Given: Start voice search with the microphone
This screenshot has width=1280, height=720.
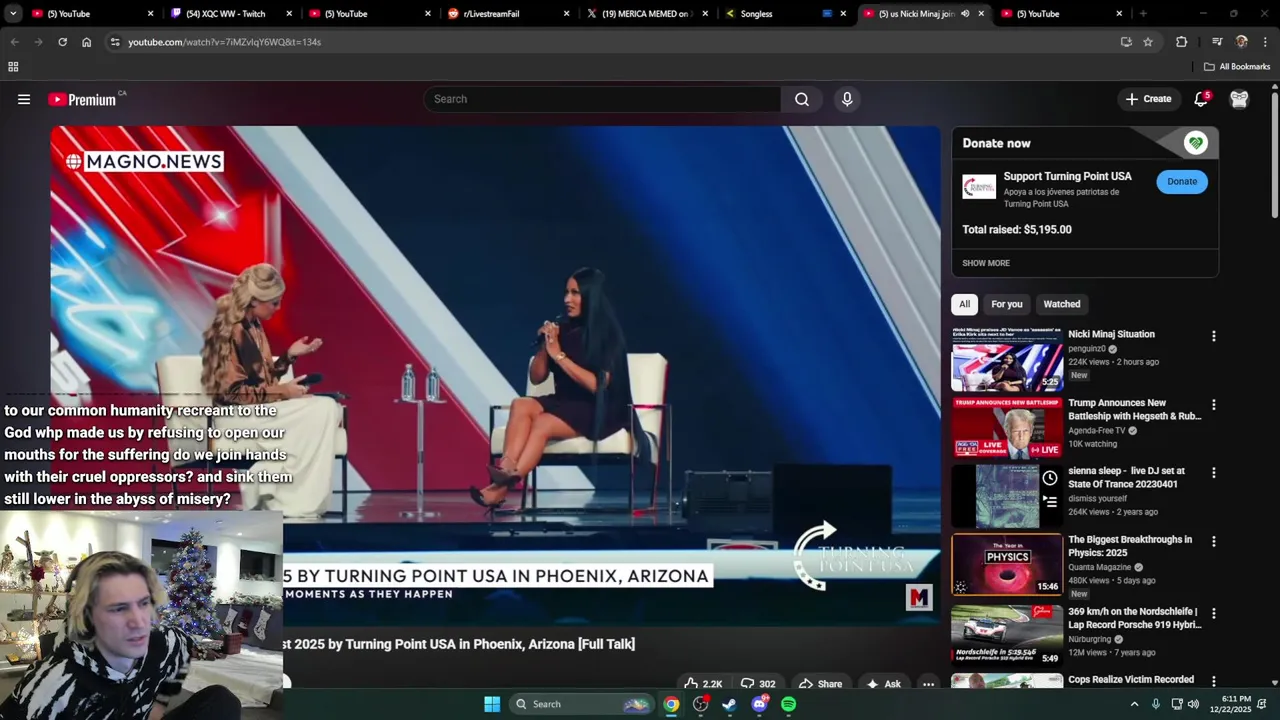Looking at the screenshot, I should tap(847, 99).
